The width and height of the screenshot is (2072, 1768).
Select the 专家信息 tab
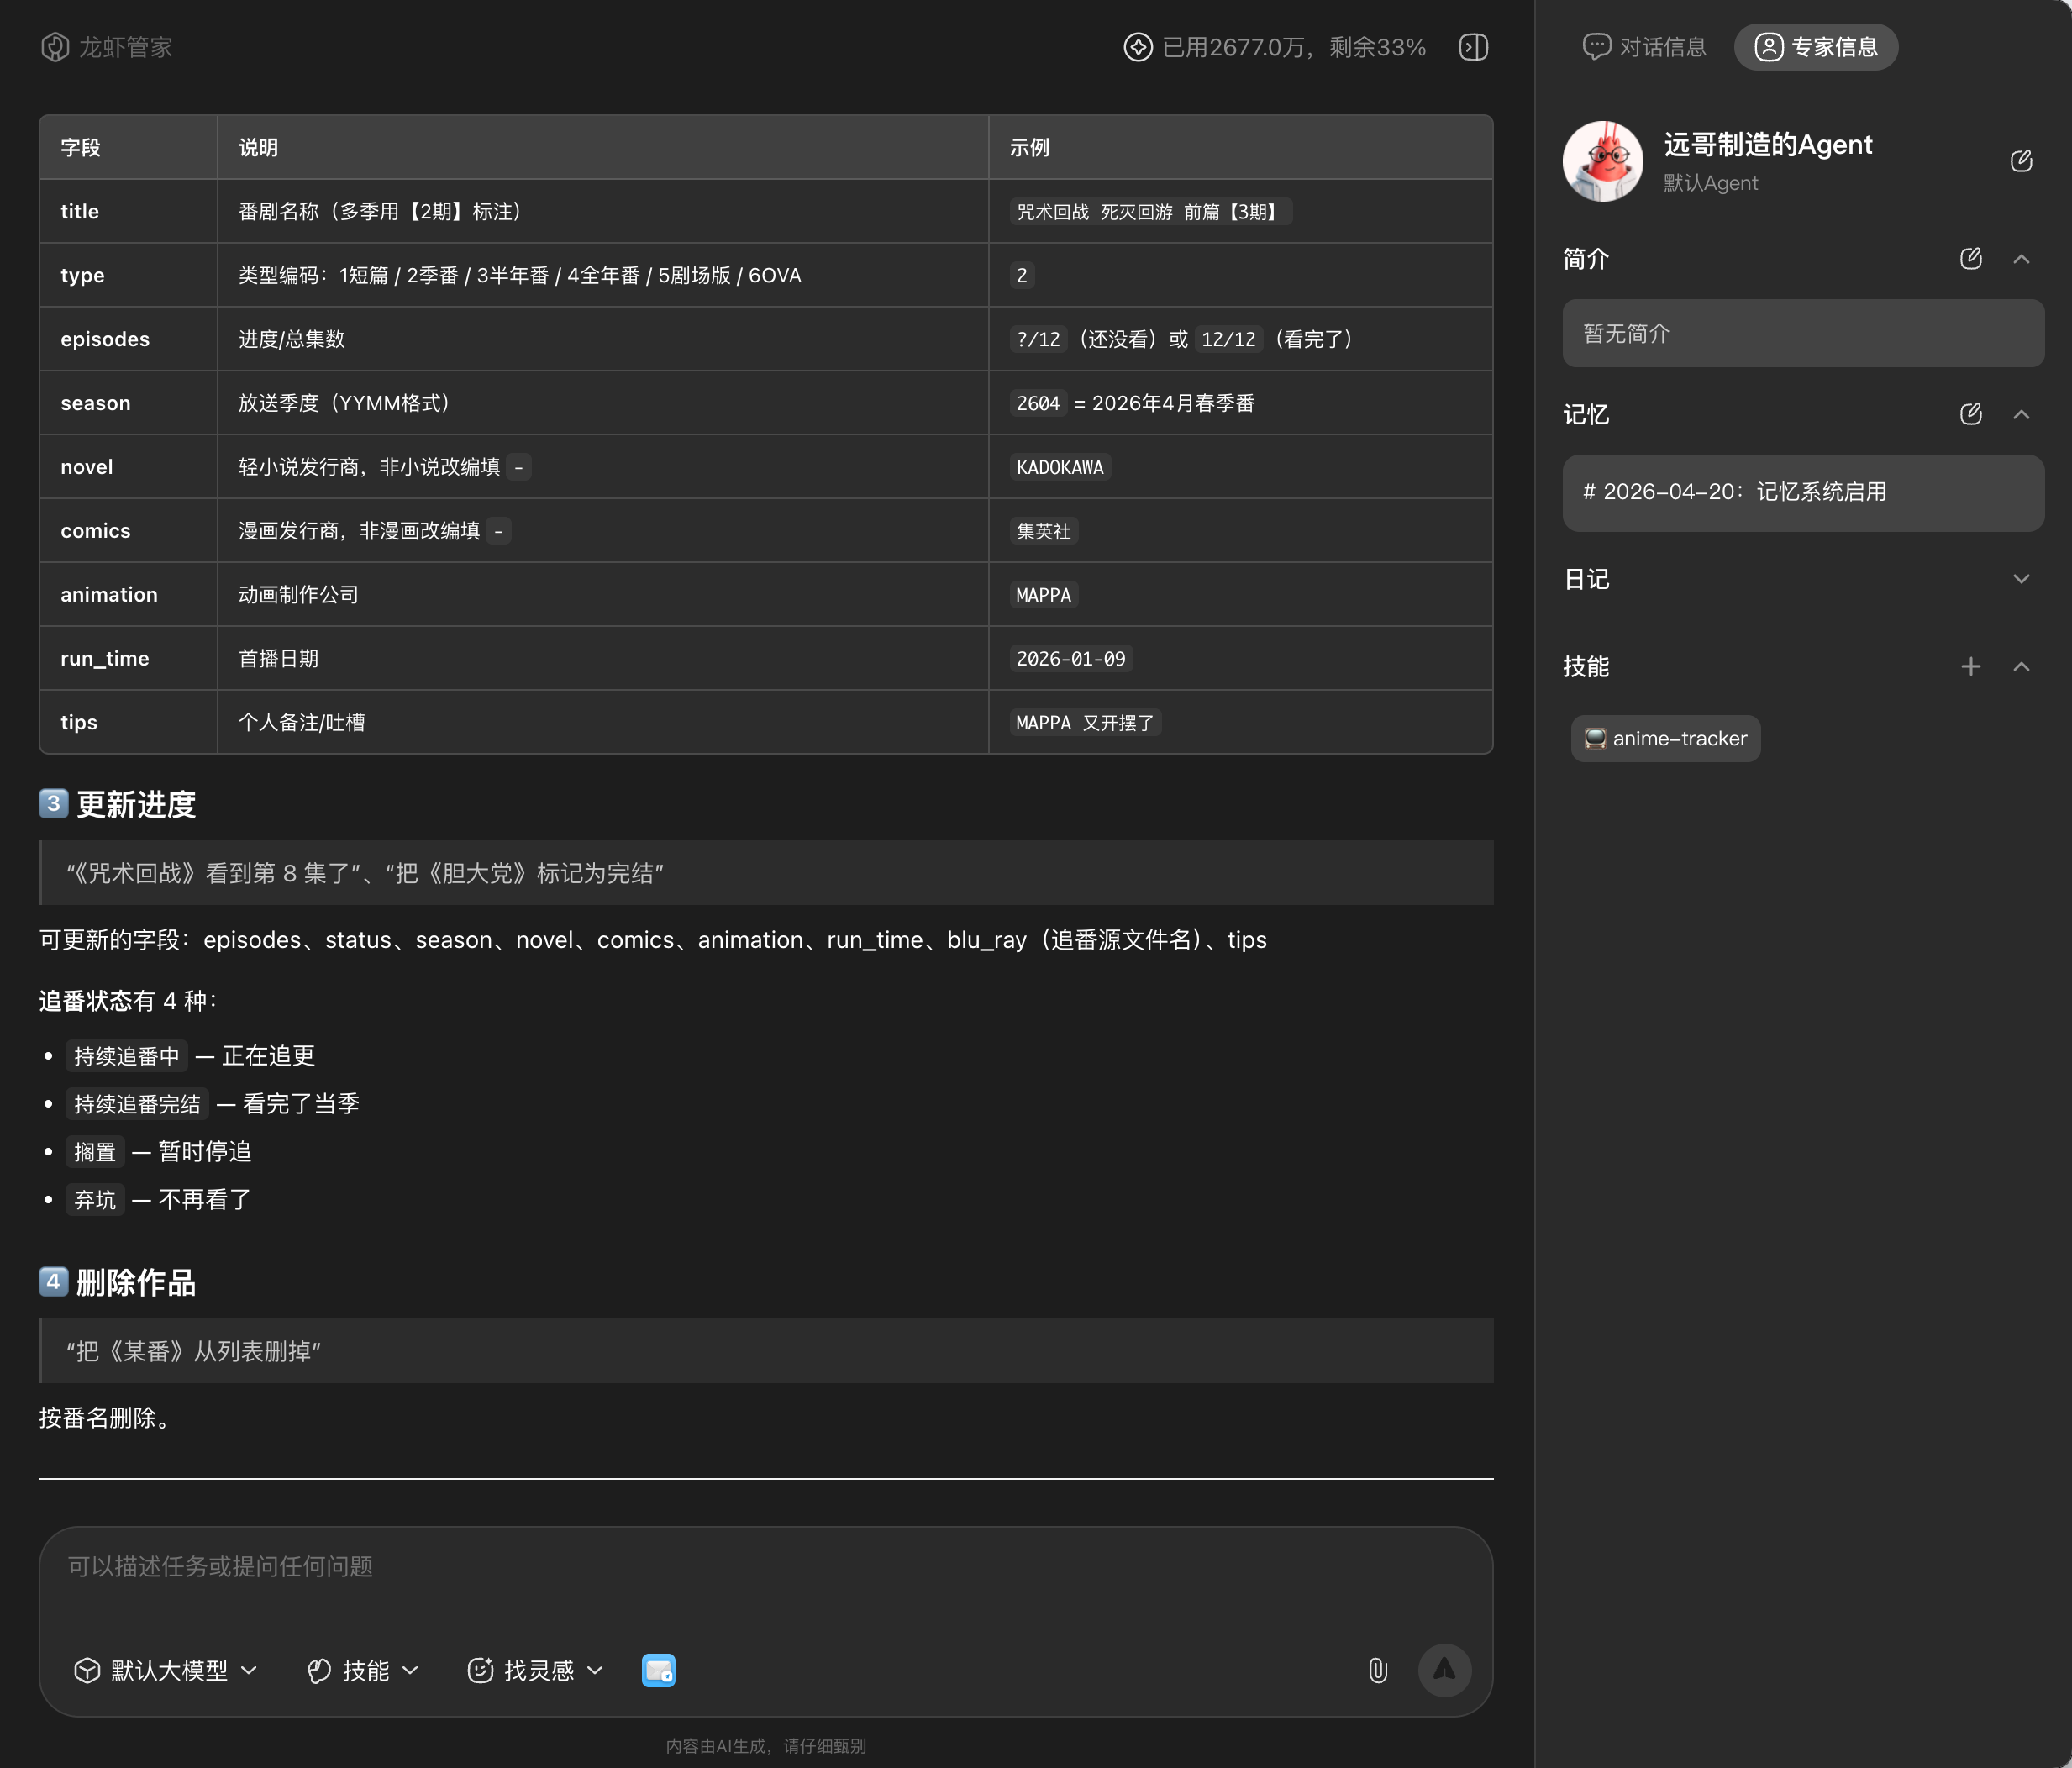[1816, 47]
